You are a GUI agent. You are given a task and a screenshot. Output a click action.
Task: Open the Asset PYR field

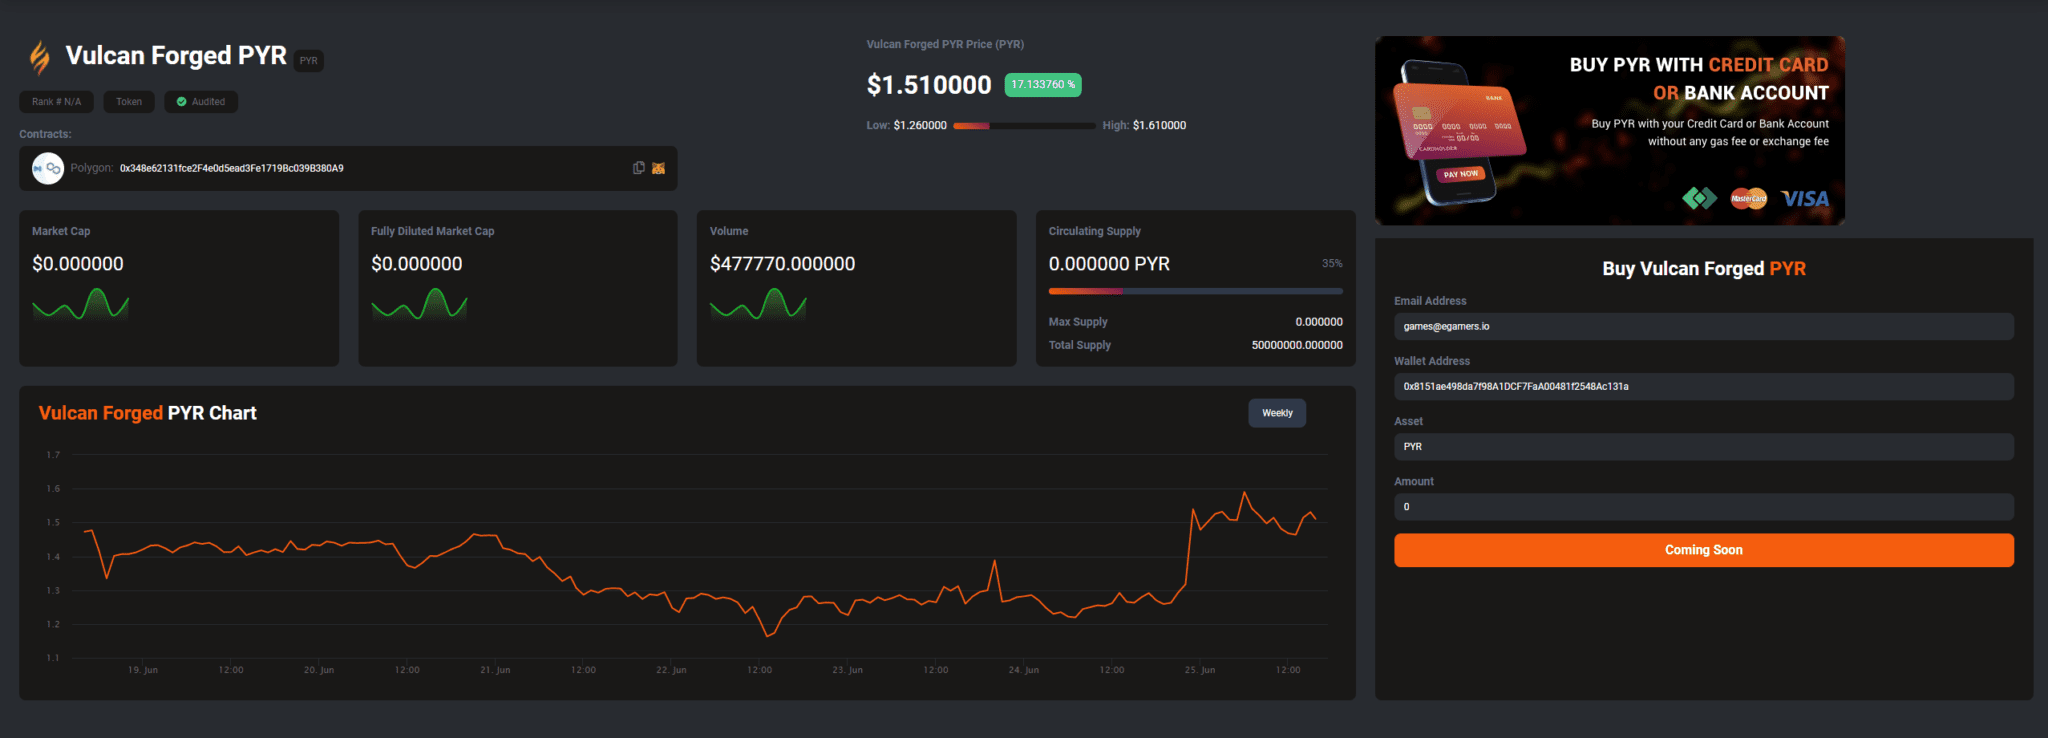coord(1704,446)
